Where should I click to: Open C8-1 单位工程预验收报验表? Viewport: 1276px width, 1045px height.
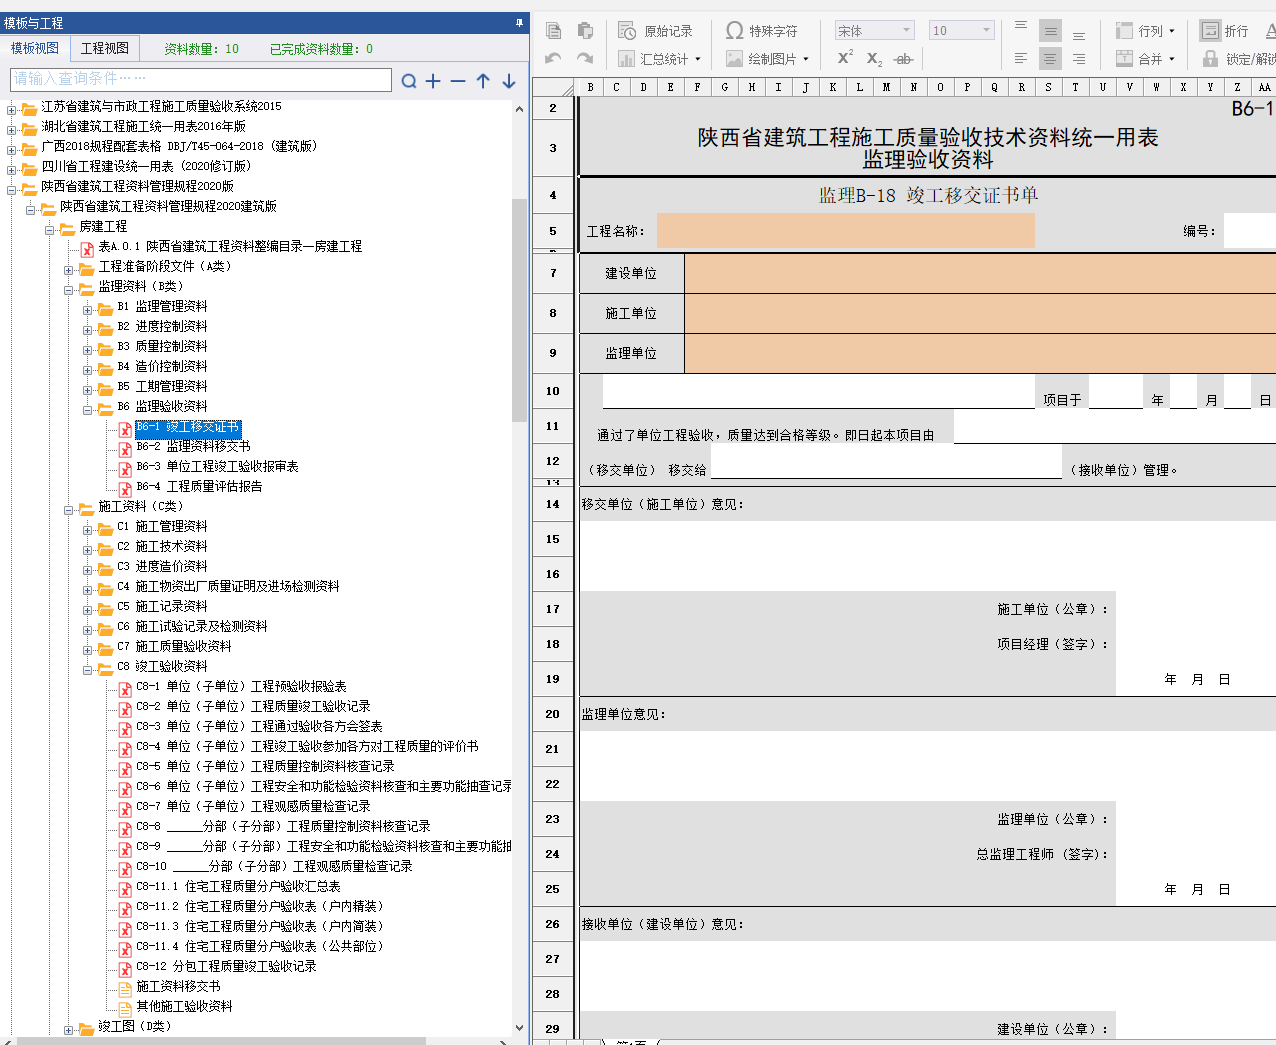click(x=241, y=687)
